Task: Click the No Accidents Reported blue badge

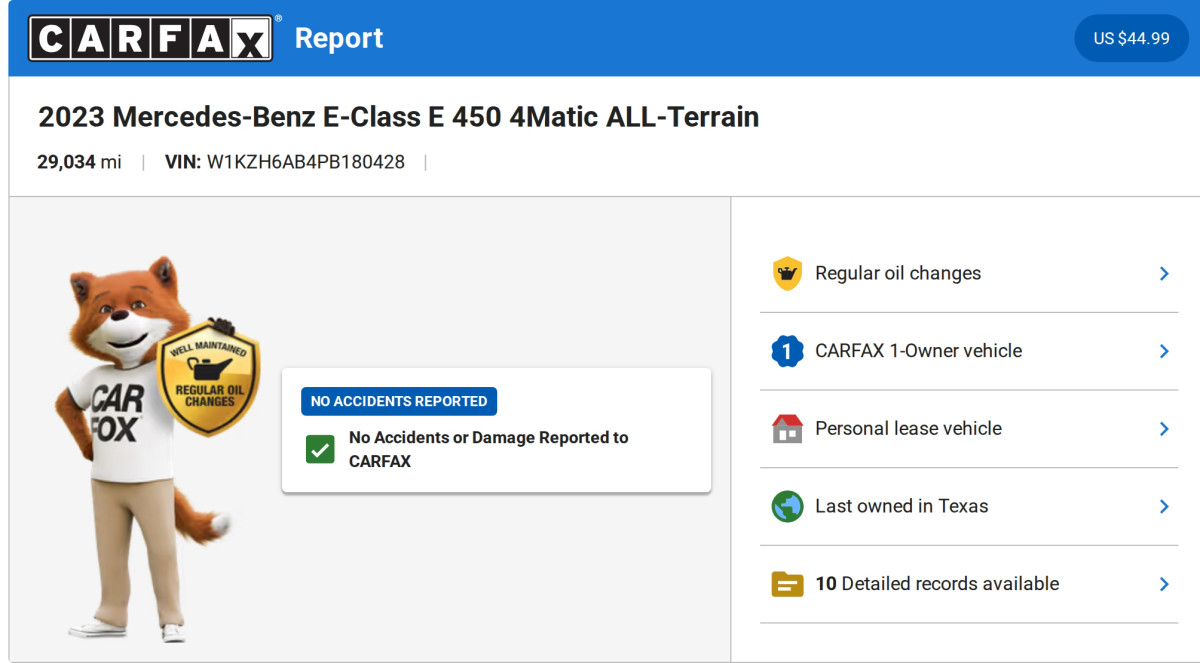Action: pyautogui.click(x=398, y=401)
